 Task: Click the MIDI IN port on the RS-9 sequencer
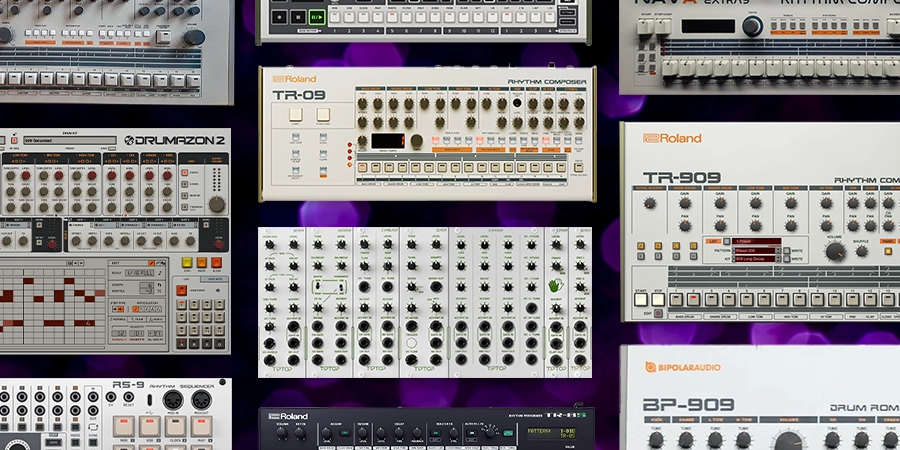(x=173, y=399)
